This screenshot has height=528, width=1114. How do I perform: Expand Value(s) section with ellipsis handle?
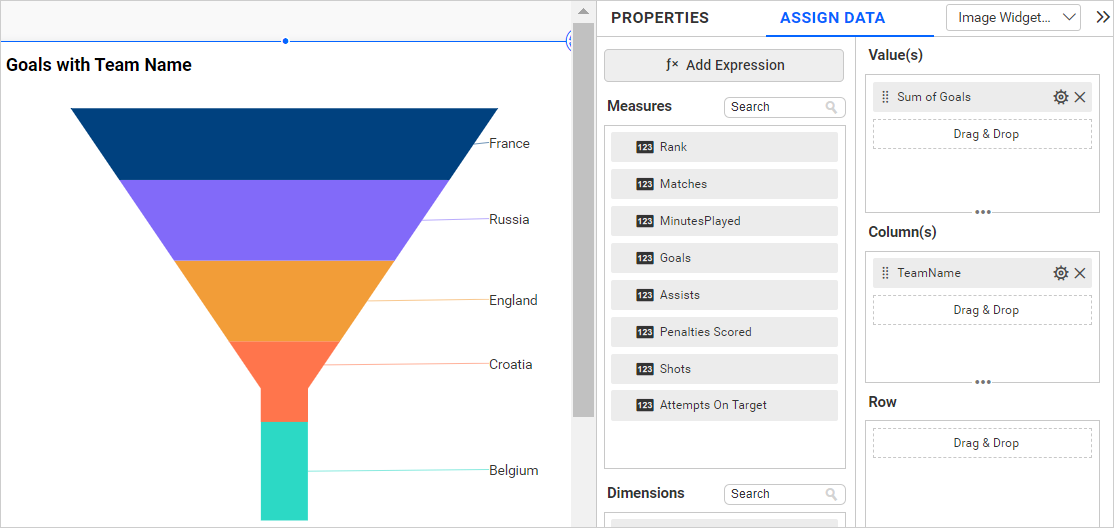[x=983, y=212]
